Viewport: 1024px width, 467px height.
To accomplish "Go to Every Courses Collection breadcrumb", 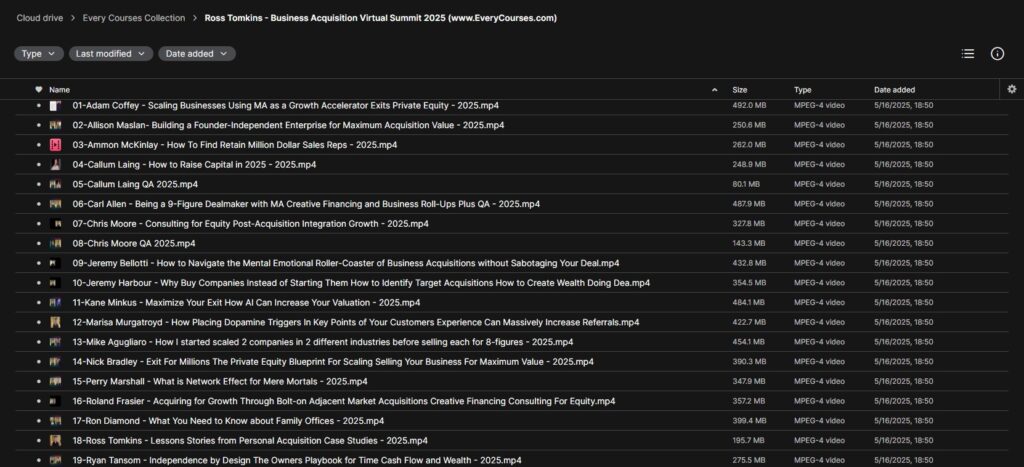I will [134, 18].
